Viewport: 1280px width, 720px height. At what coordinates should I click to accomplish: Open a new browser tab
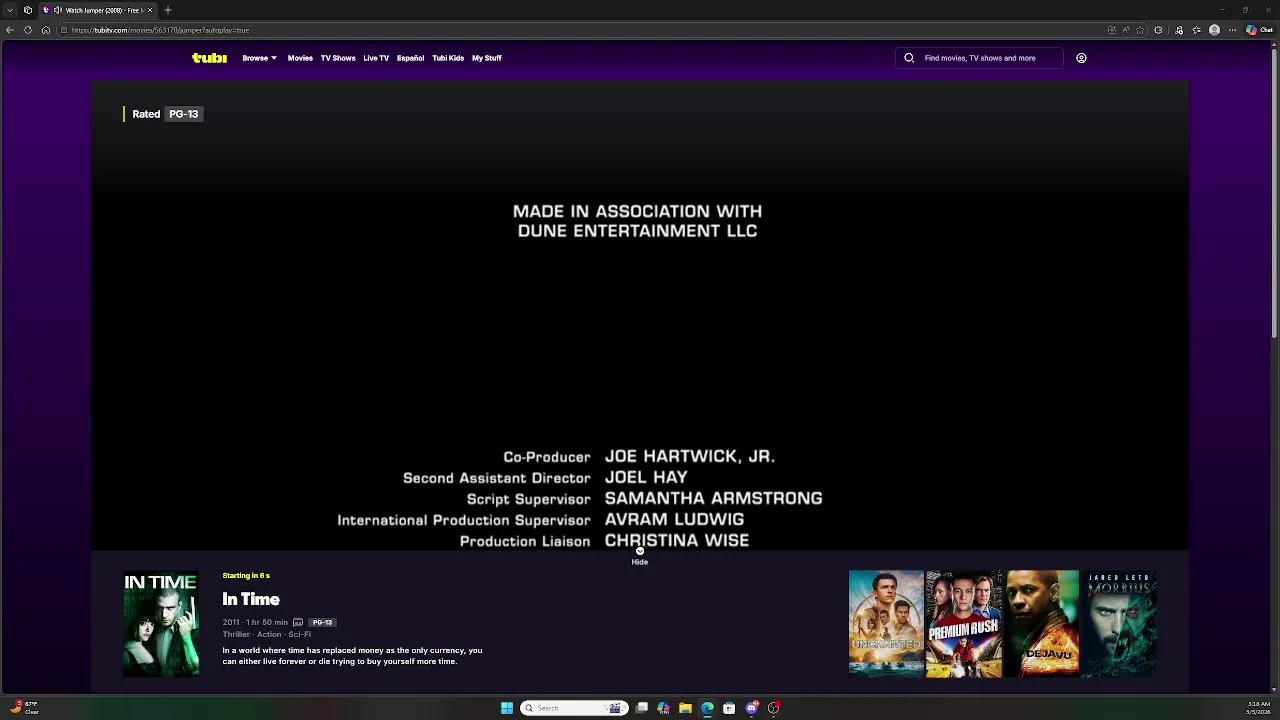click(168, 10)
